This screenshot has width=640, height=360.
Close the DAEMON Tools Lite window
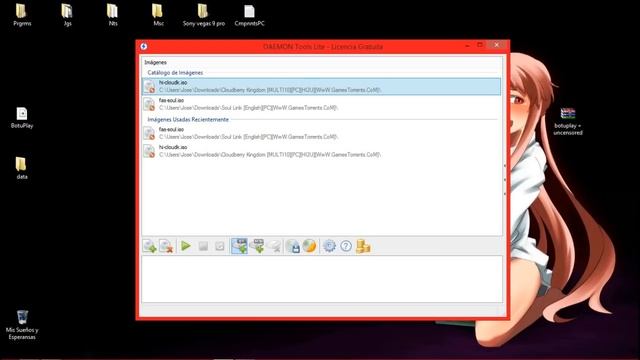point(496,45)
